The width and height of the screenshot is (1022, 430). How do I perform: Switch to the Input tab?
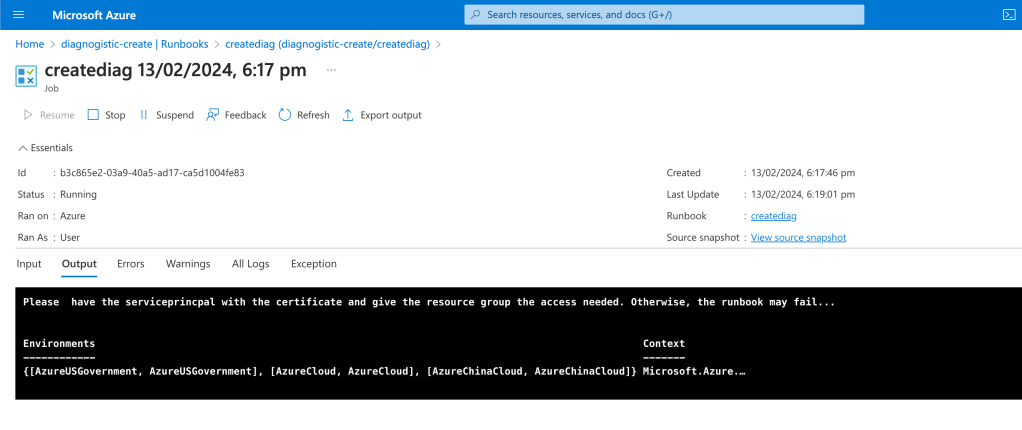29,264
